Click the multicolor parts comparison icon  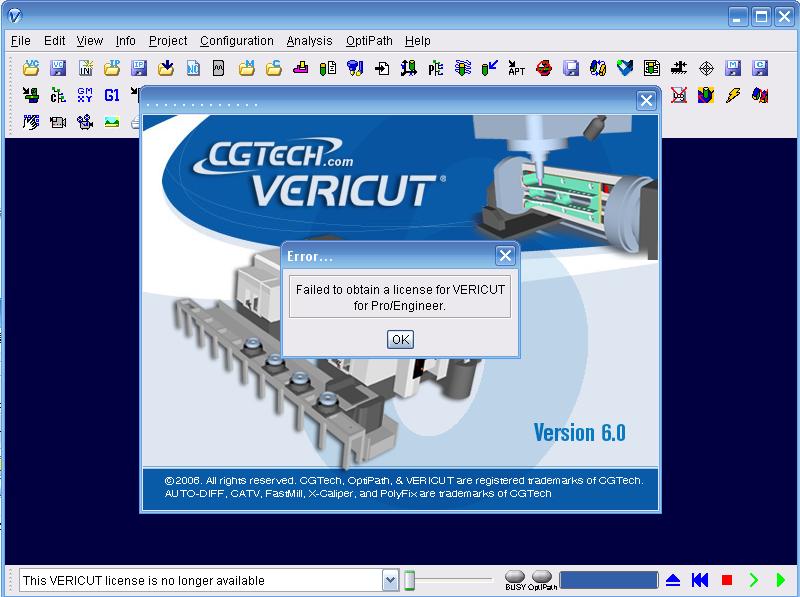pos(760,95)
